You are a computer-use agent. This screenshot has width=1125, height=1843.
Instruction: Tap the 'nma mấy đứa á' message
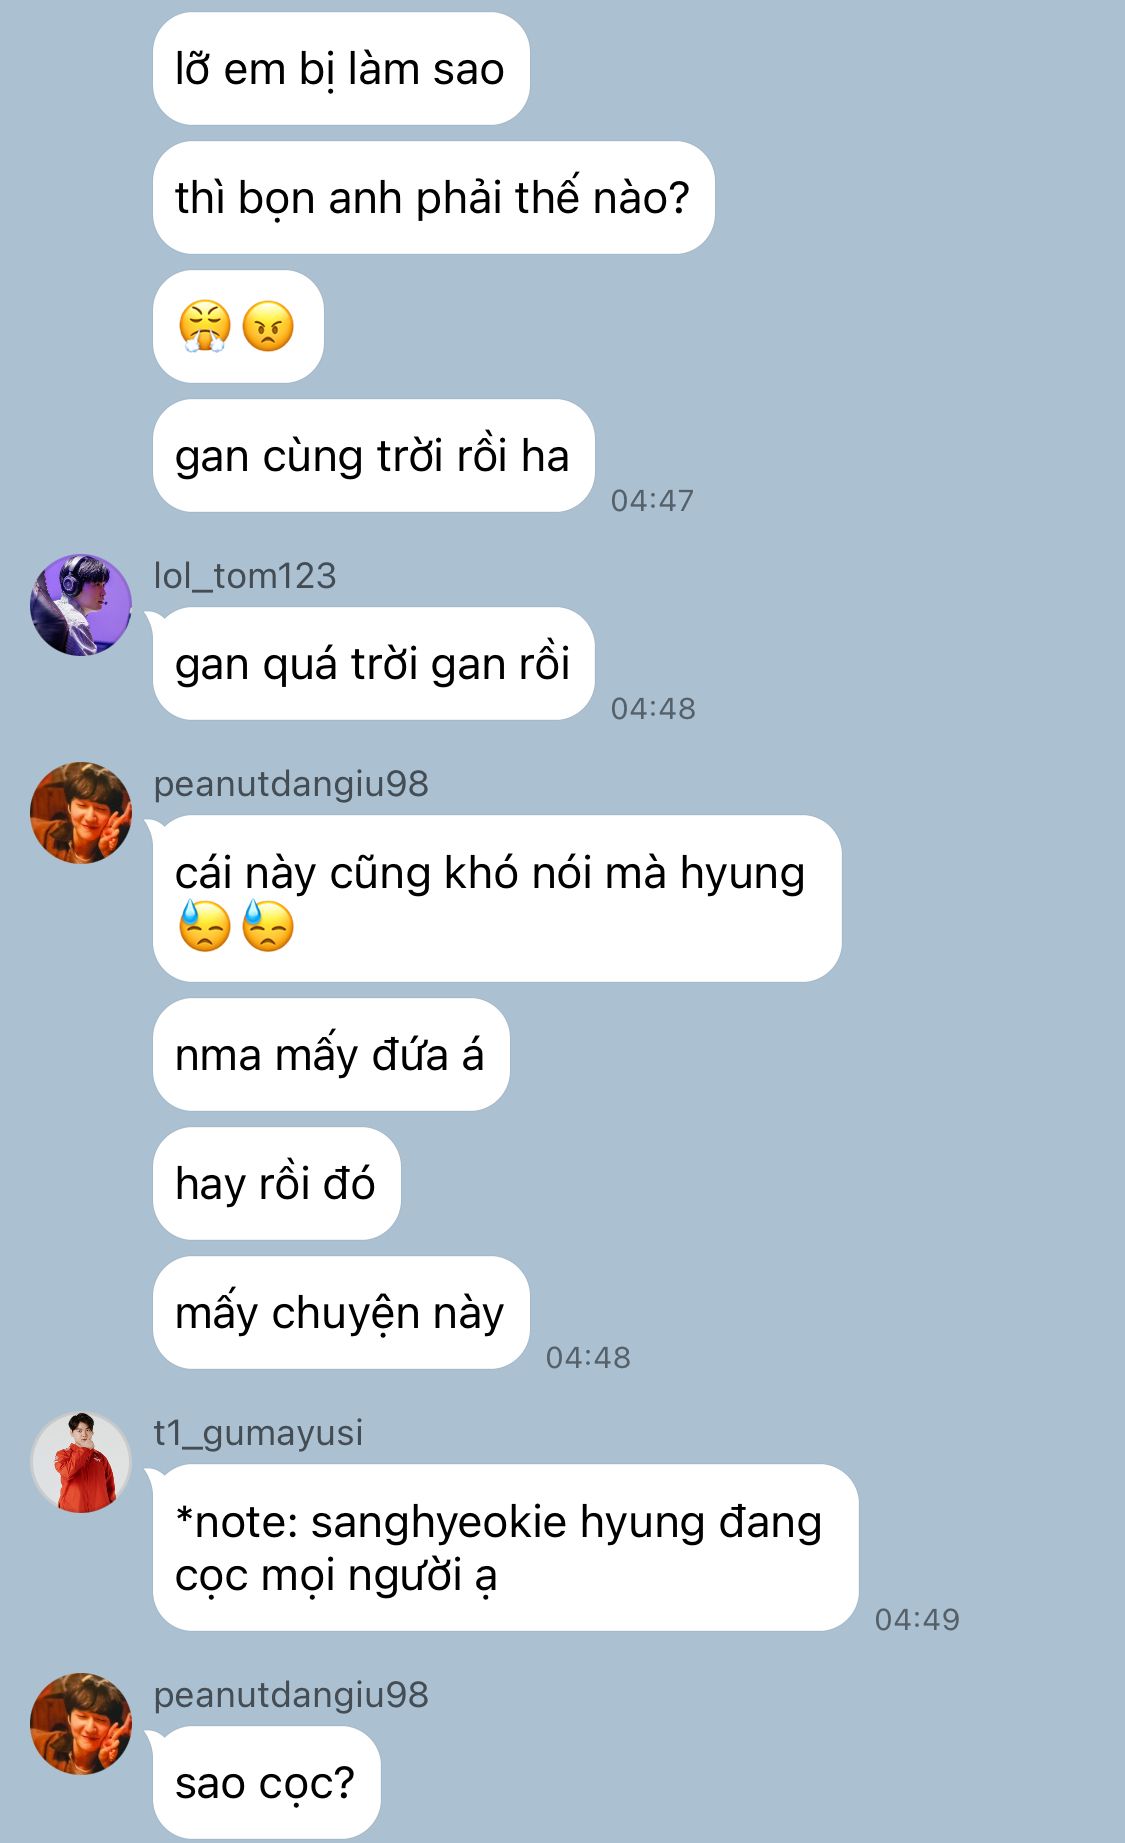331,1055
